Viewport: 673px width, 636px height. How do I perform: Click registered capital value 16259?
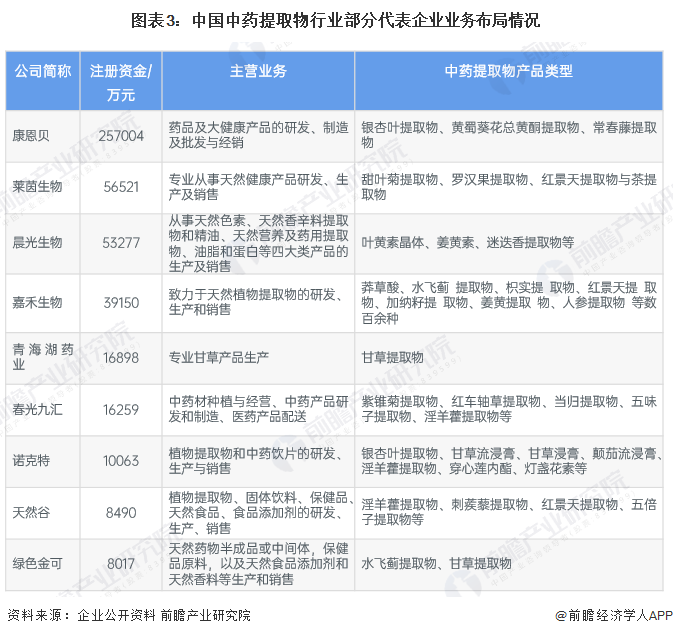pyautogui.click(x=121, y=409)
